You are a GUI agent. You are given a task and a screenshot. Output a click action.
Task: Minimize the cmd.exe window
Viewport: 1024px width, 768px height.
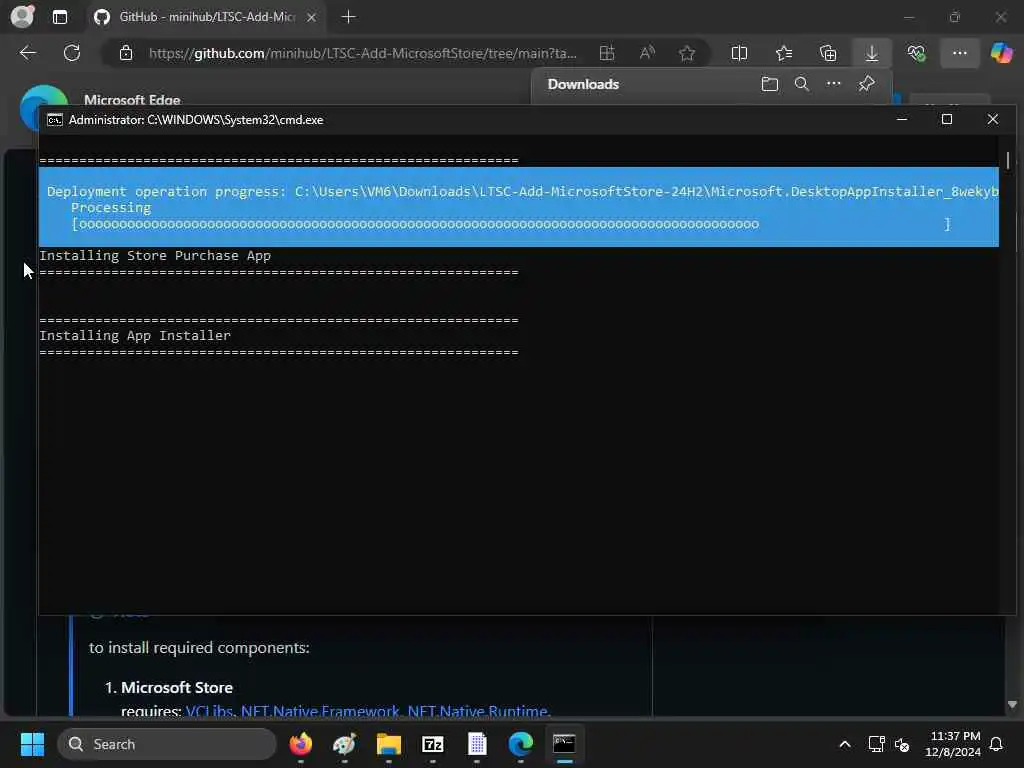(x=902, y=120)
